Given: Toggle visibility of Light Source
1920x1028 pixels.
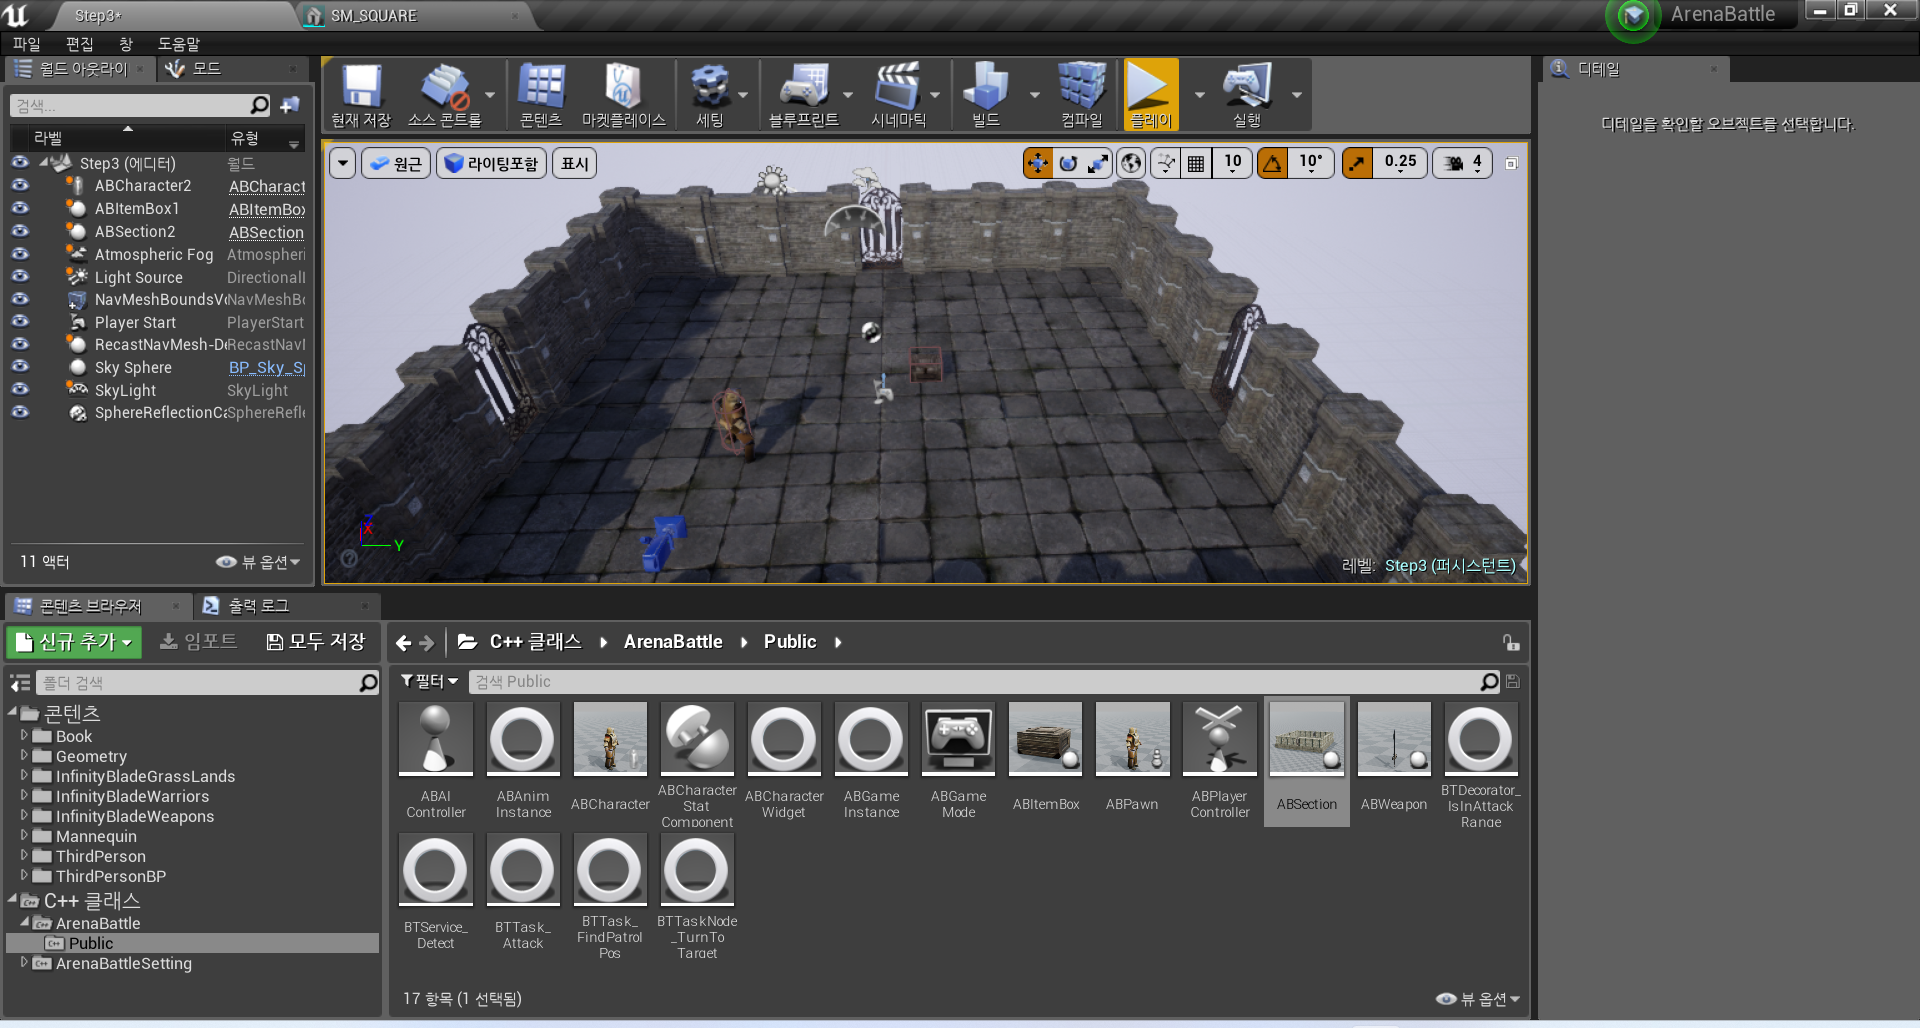Looking at the screenshot, I should coord(20,276).
